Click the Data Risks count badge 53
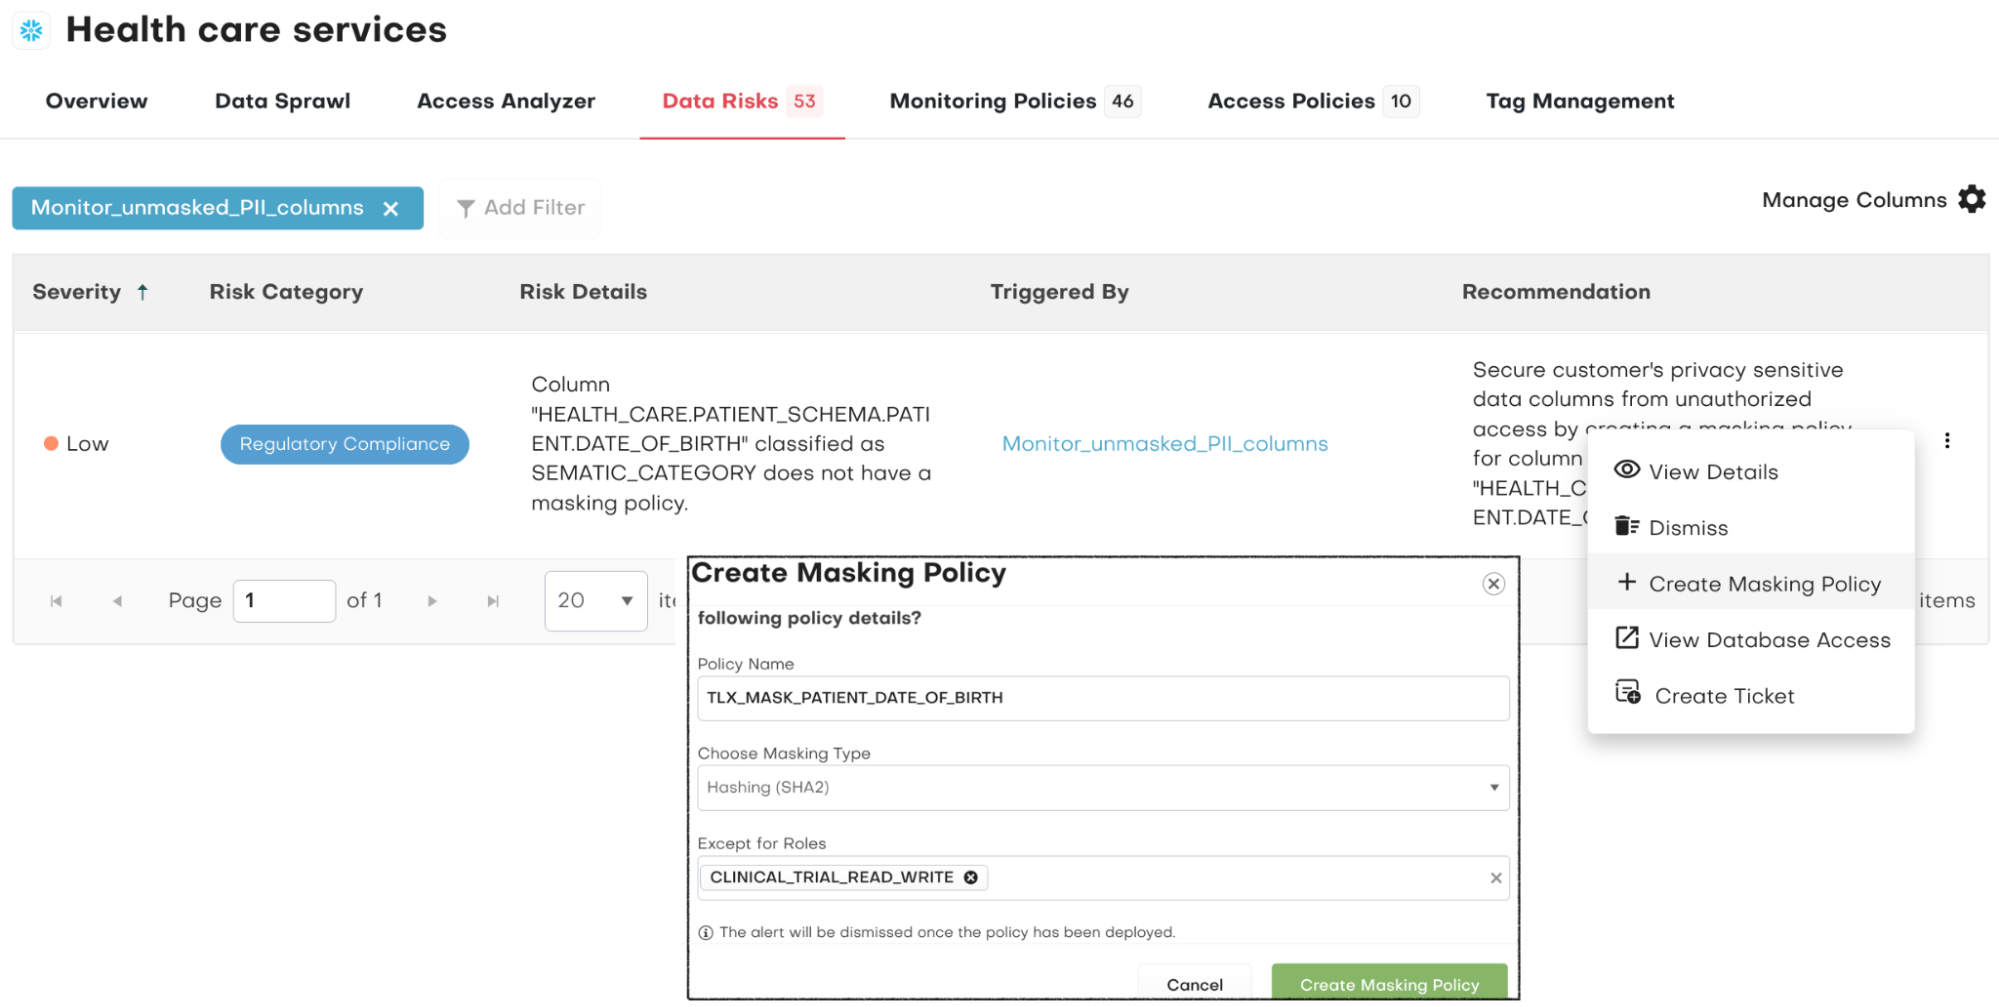The image size is (1999, 1007). point(804,101)
